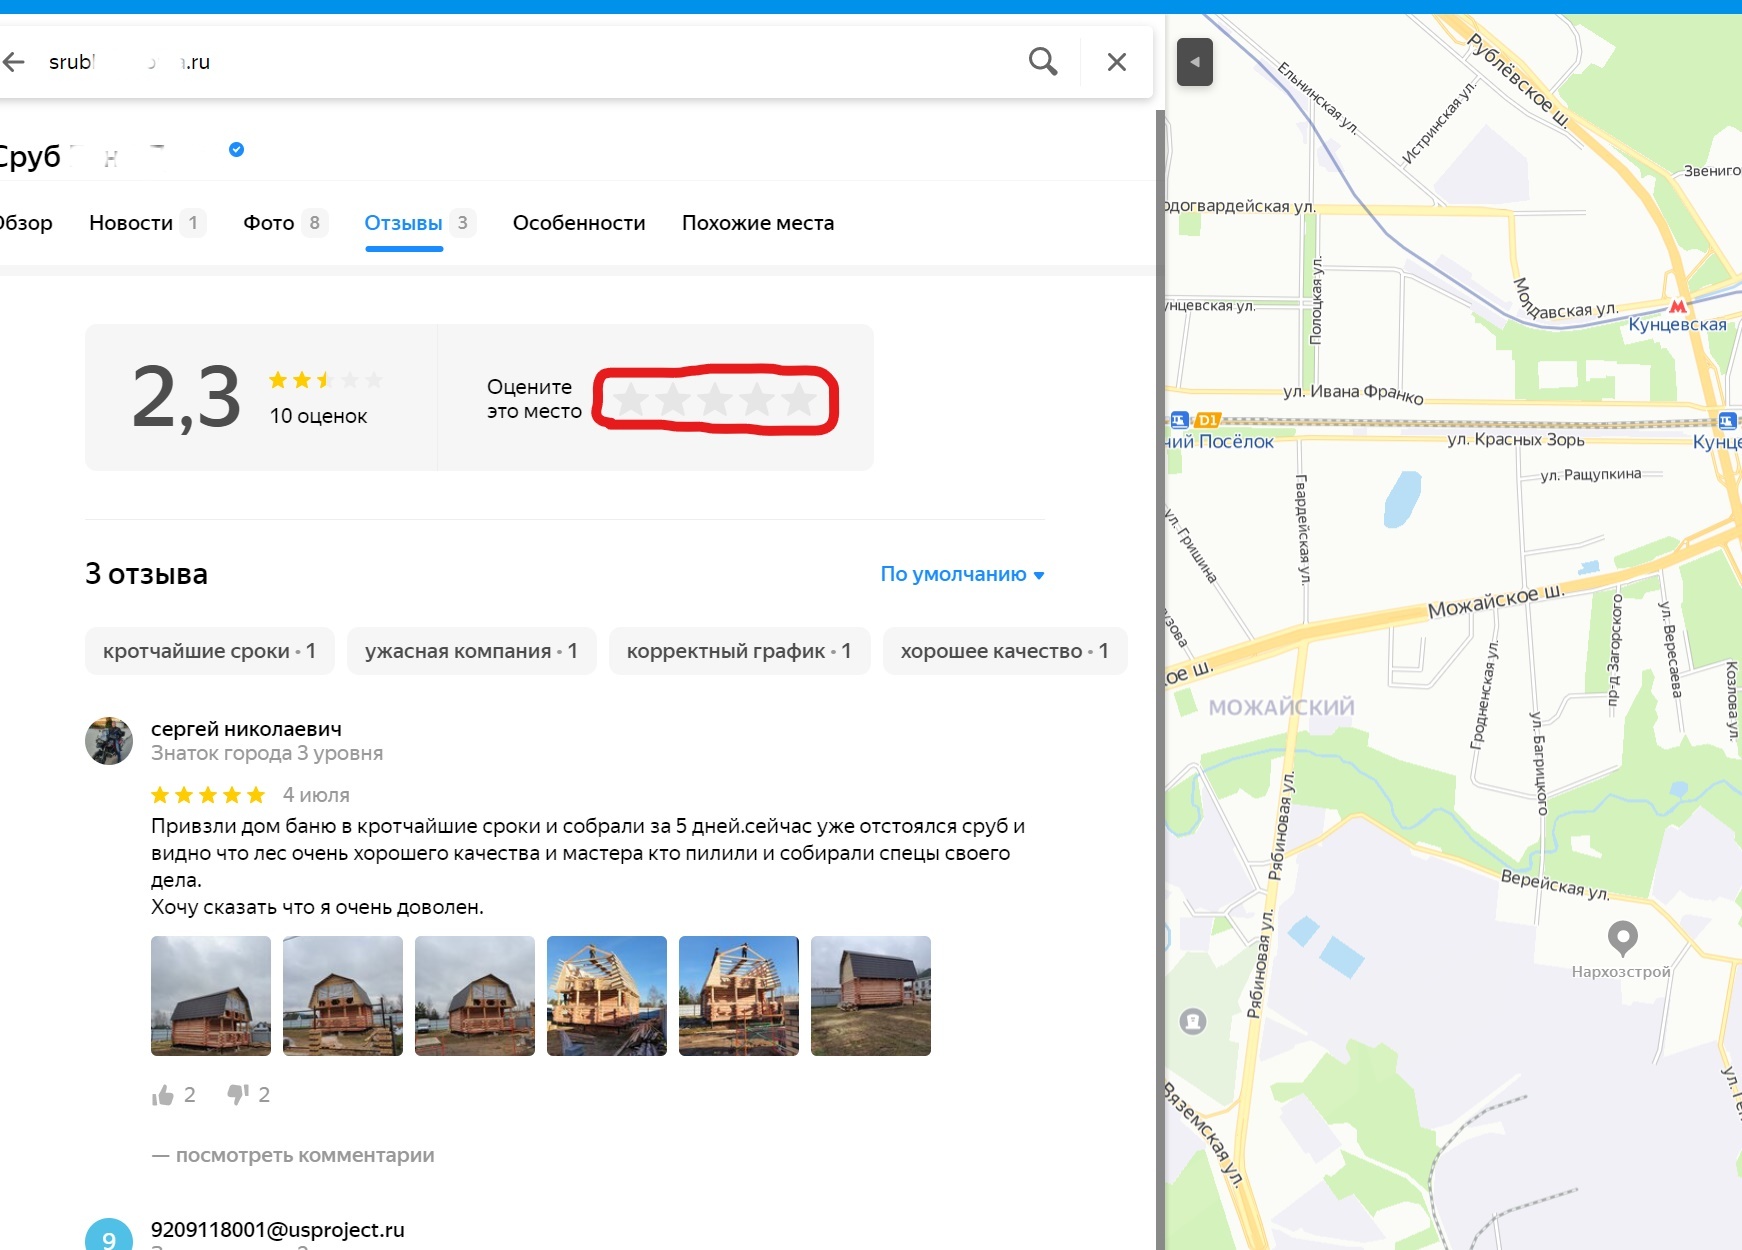Clear the search with the X icon

point(1117,62)
